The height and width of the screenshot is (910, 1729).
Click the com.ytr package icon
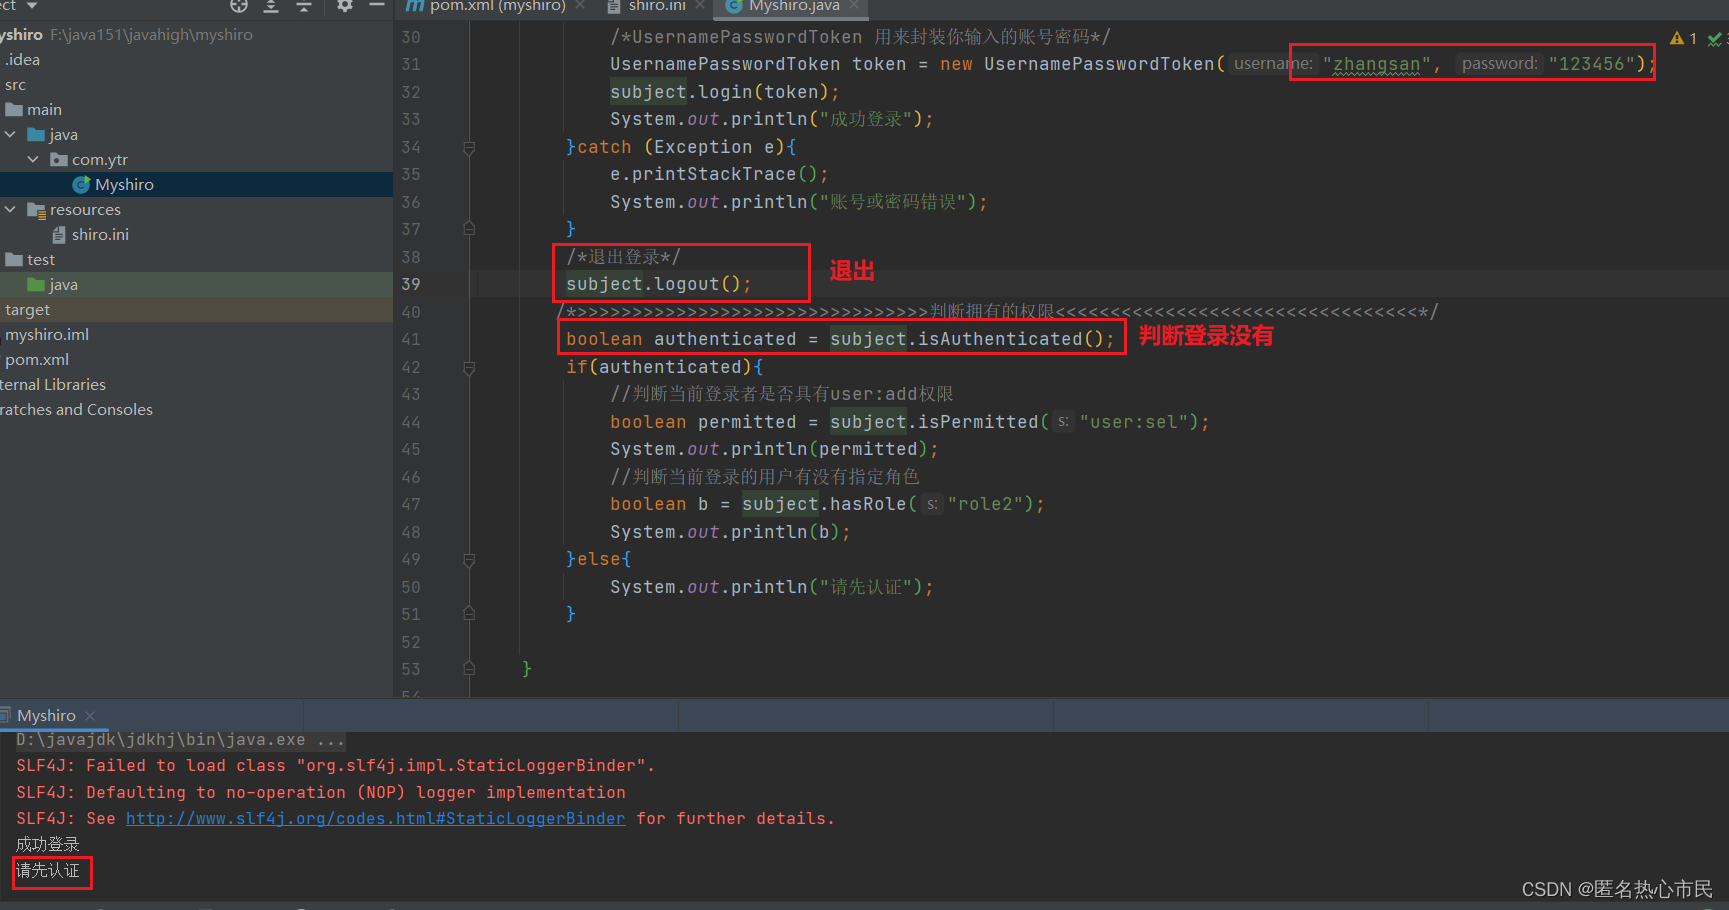59,160
